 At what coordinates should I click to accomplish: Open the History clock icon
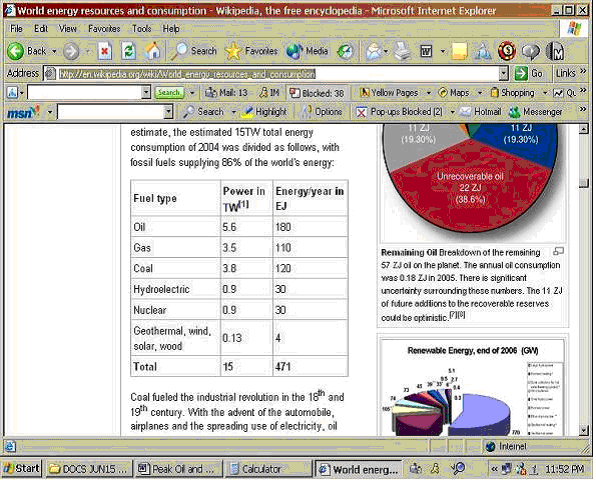(x=345, y=51)
